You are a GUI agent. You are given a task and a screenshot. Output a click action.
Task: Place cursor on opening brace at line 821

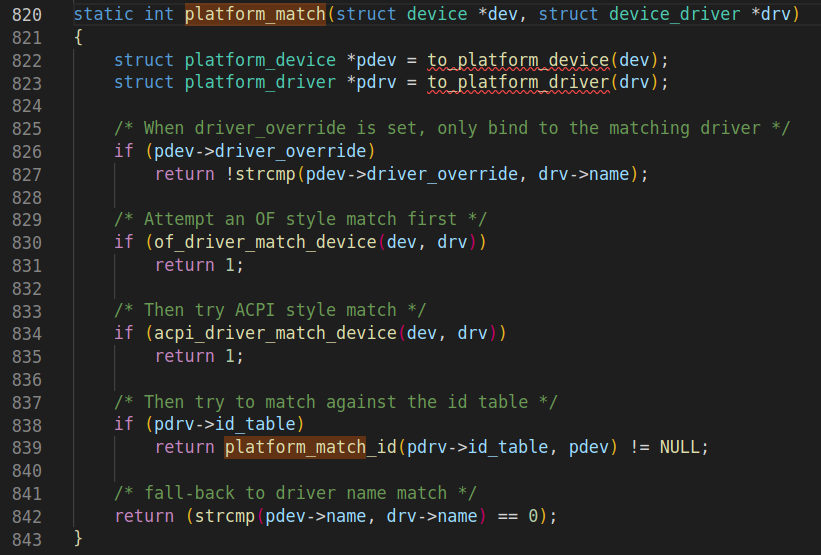79,37
